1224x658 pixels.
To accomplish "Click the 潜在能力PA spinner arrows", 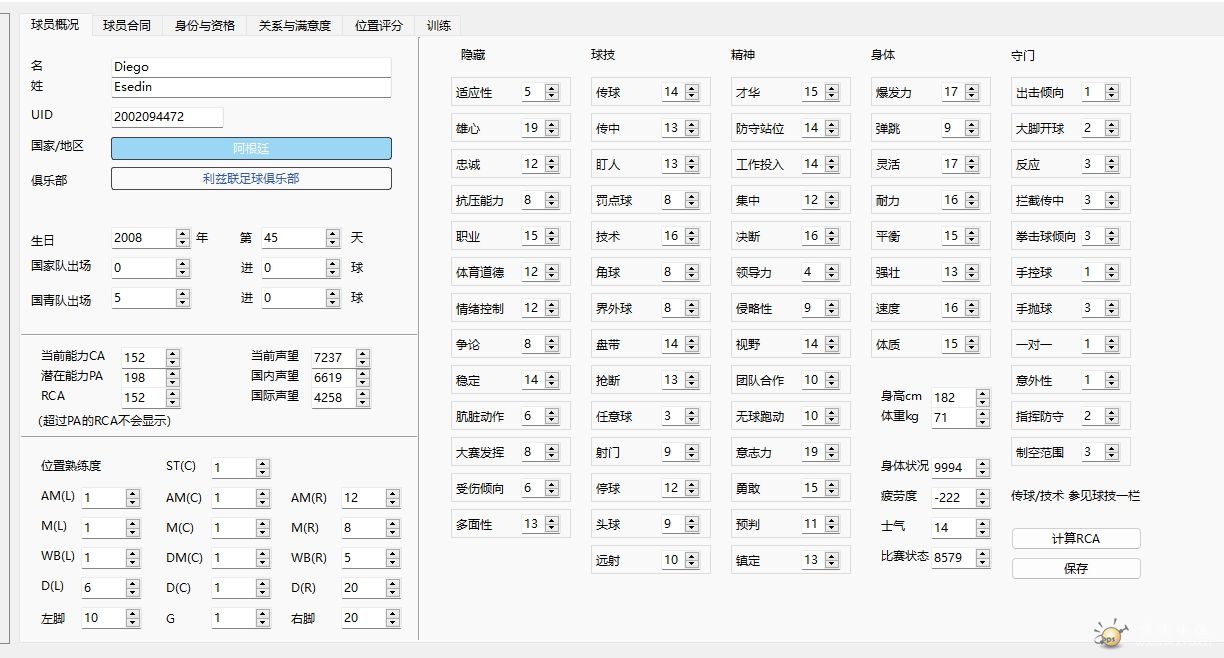I will pyautogui.click(x=172, y=377).
